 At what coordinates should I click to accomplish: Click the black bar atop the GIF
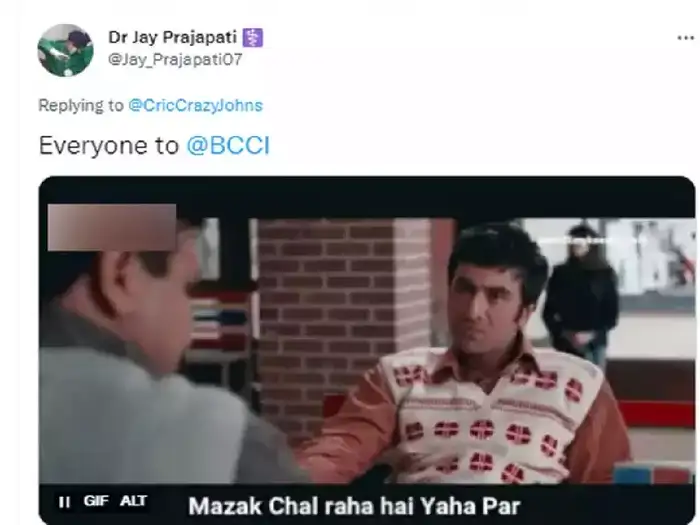(367, 196)
